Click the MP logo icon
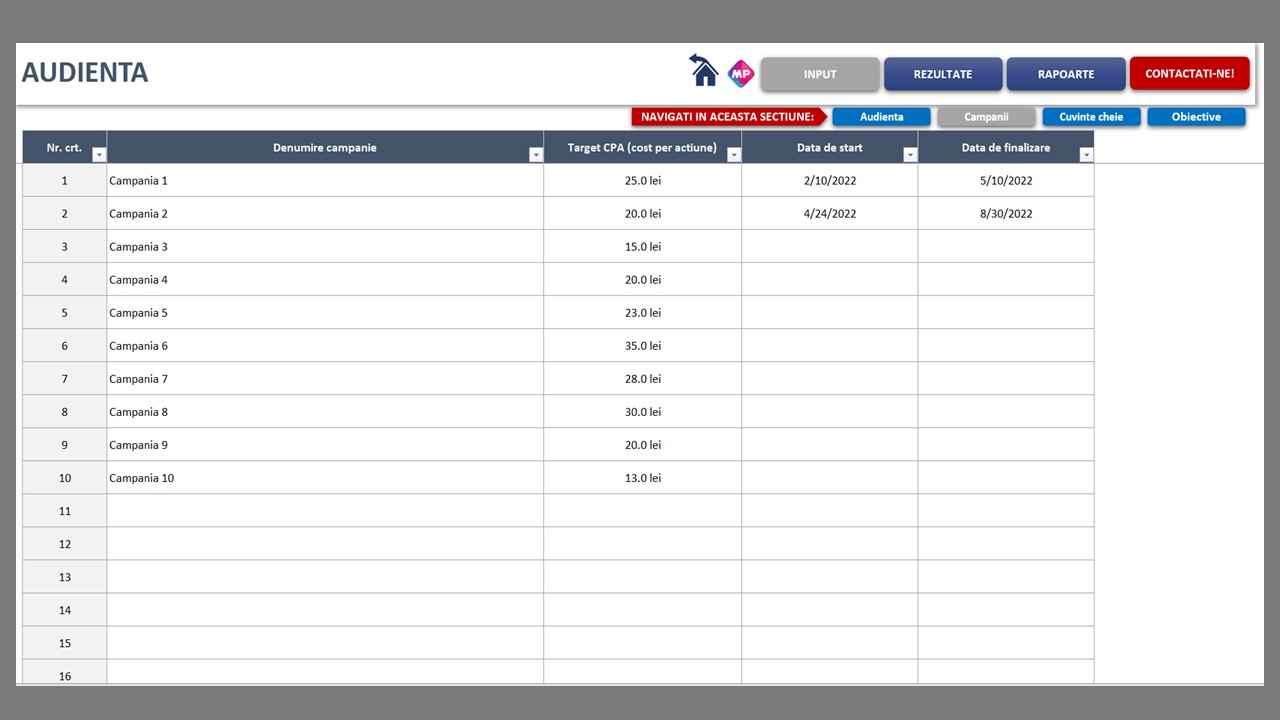The height and width of the screenshot is (720, 1280). pos(740,73)
